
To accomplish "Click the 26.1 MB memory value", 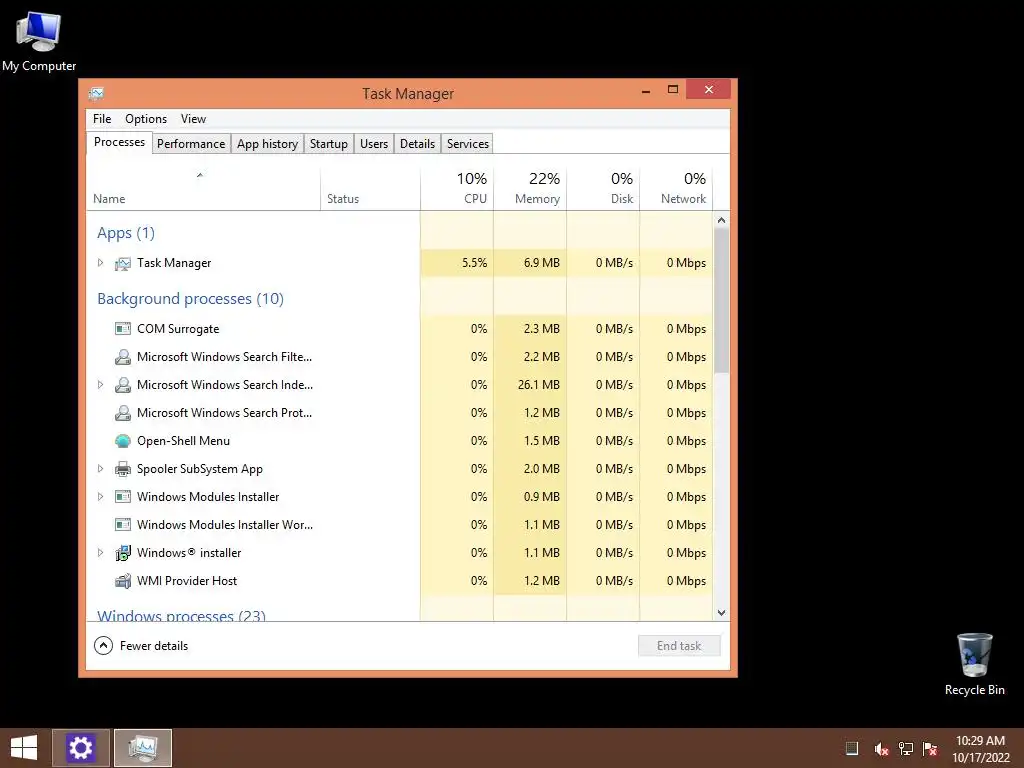I will (539, 385).
